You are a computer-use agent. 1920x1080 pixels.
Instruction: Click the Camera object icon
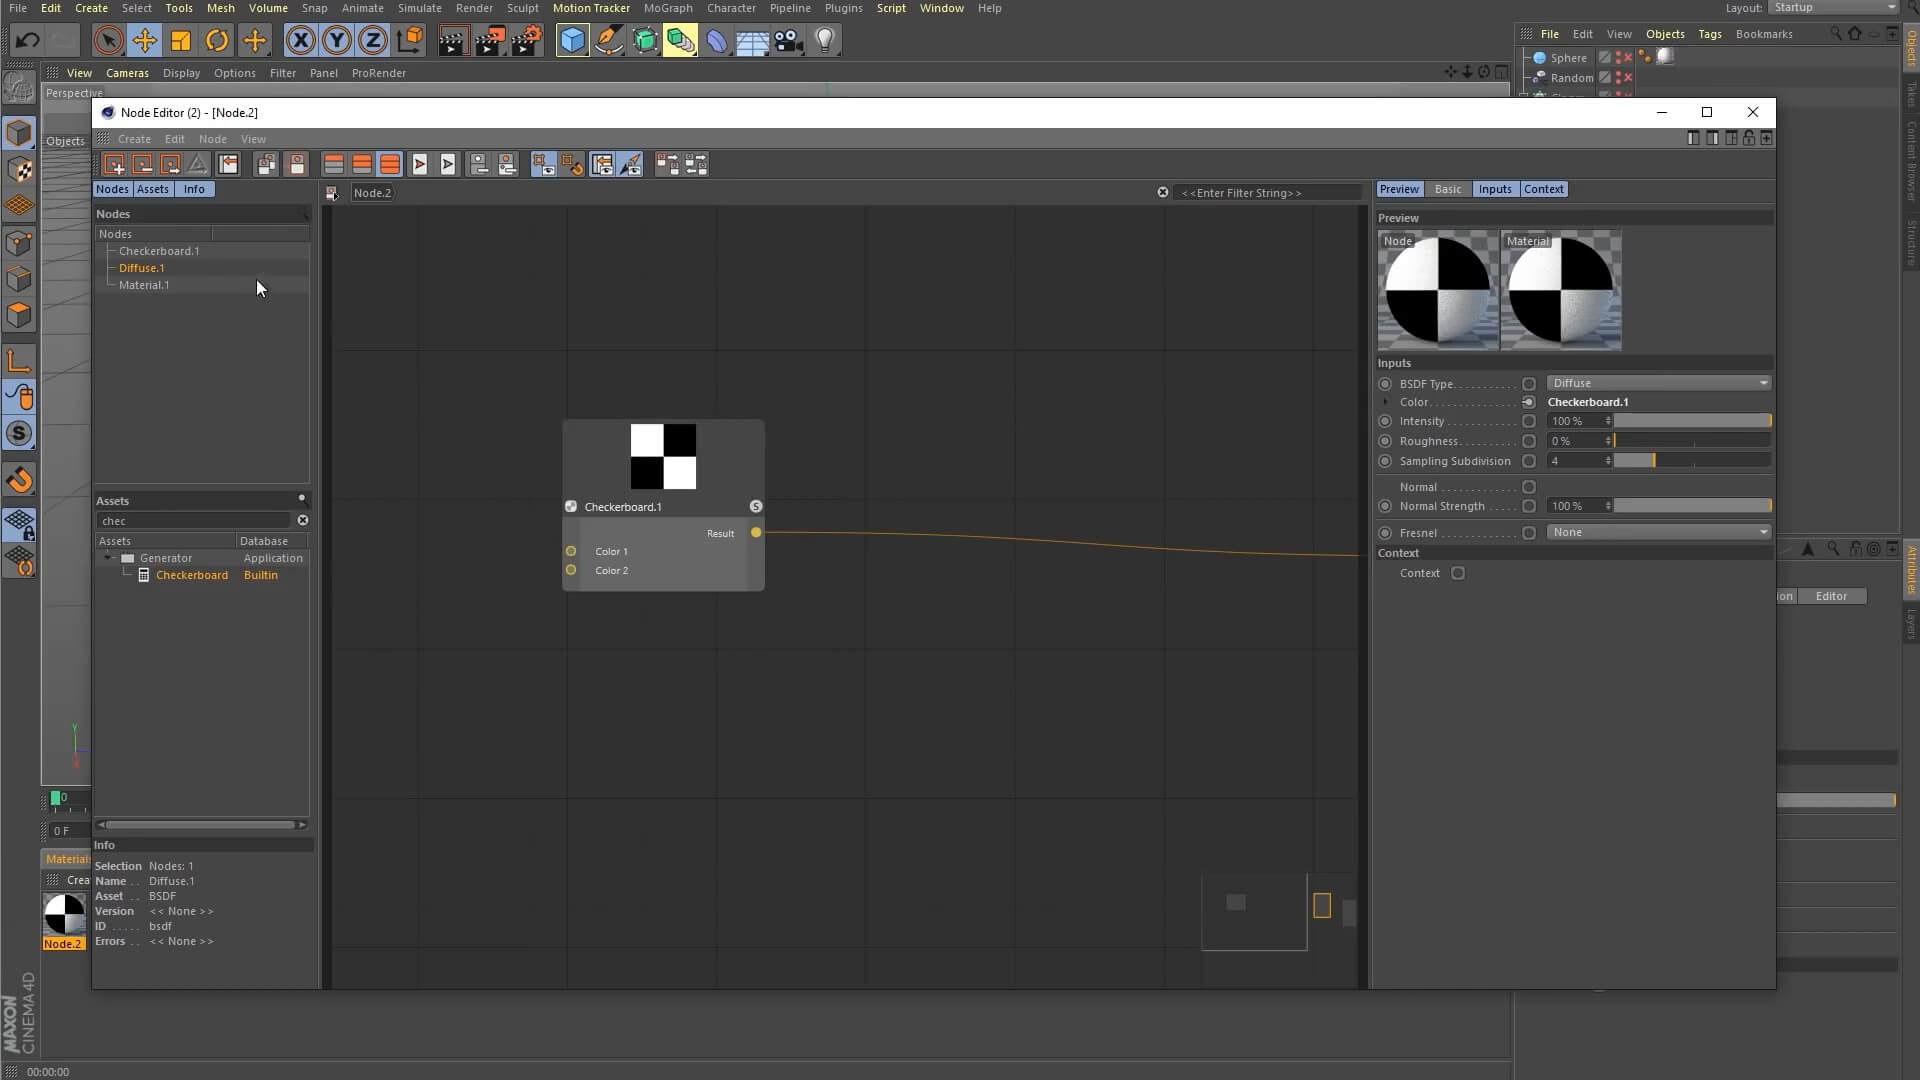coord(789,41)
